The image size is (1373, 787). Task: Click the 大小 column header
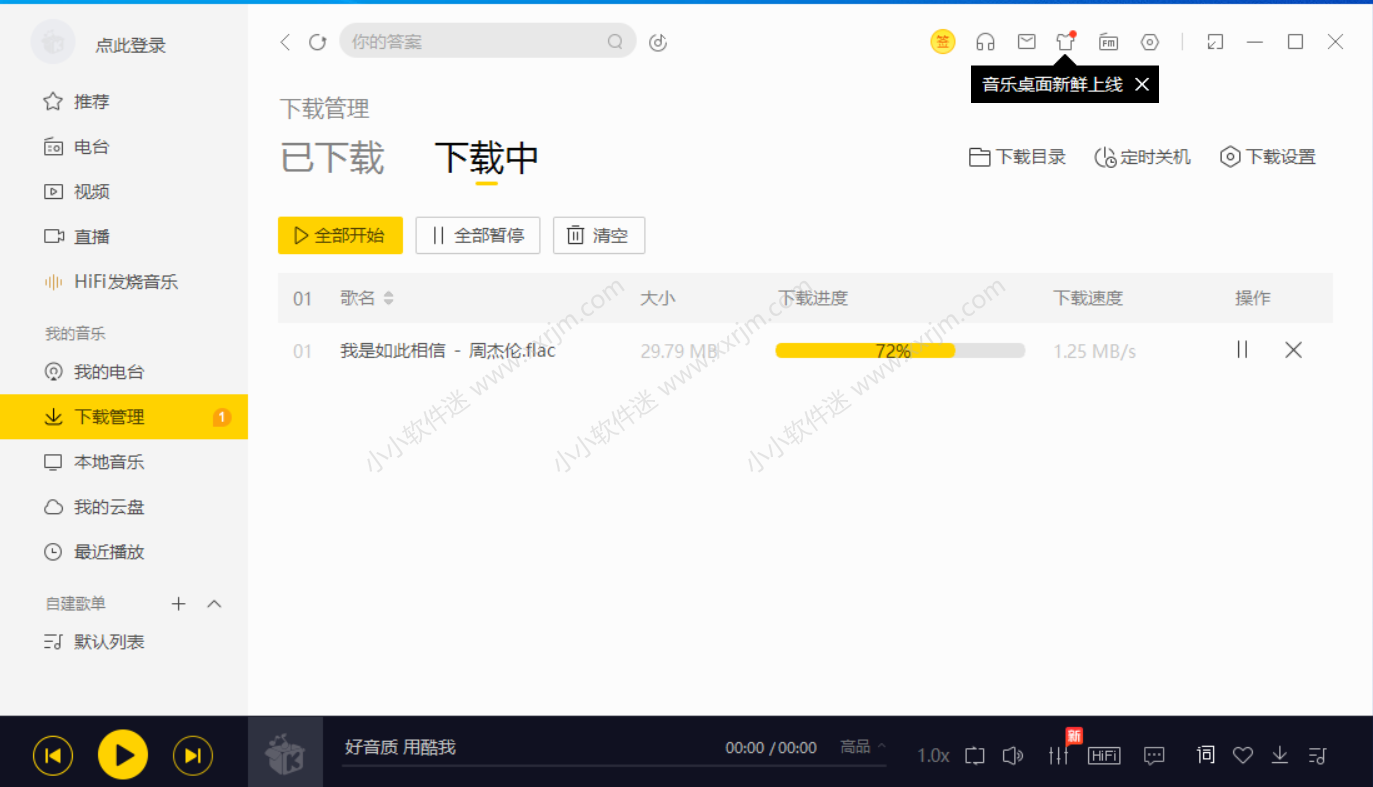click(657, 298)
